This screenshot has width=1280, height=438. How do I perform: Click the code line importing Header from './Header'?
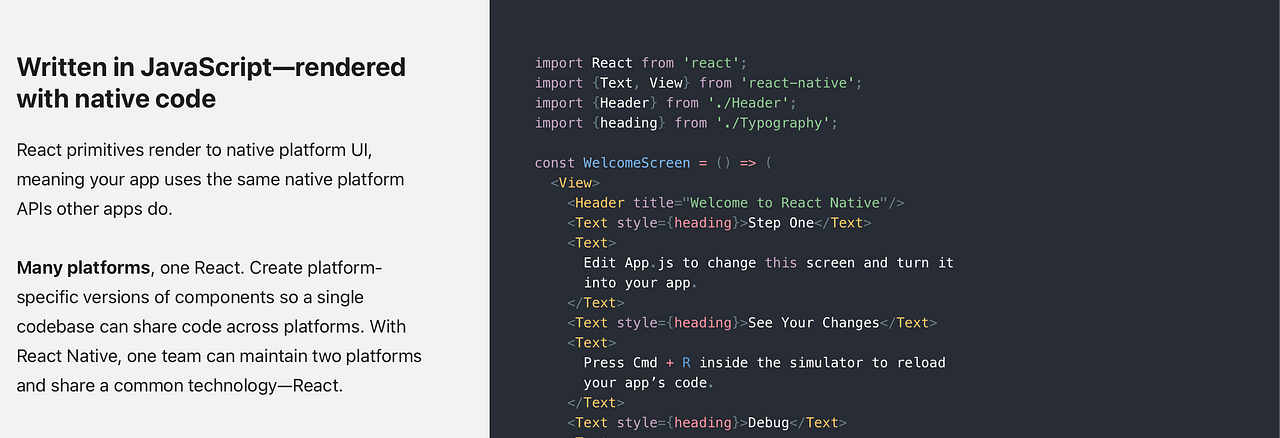665,102
